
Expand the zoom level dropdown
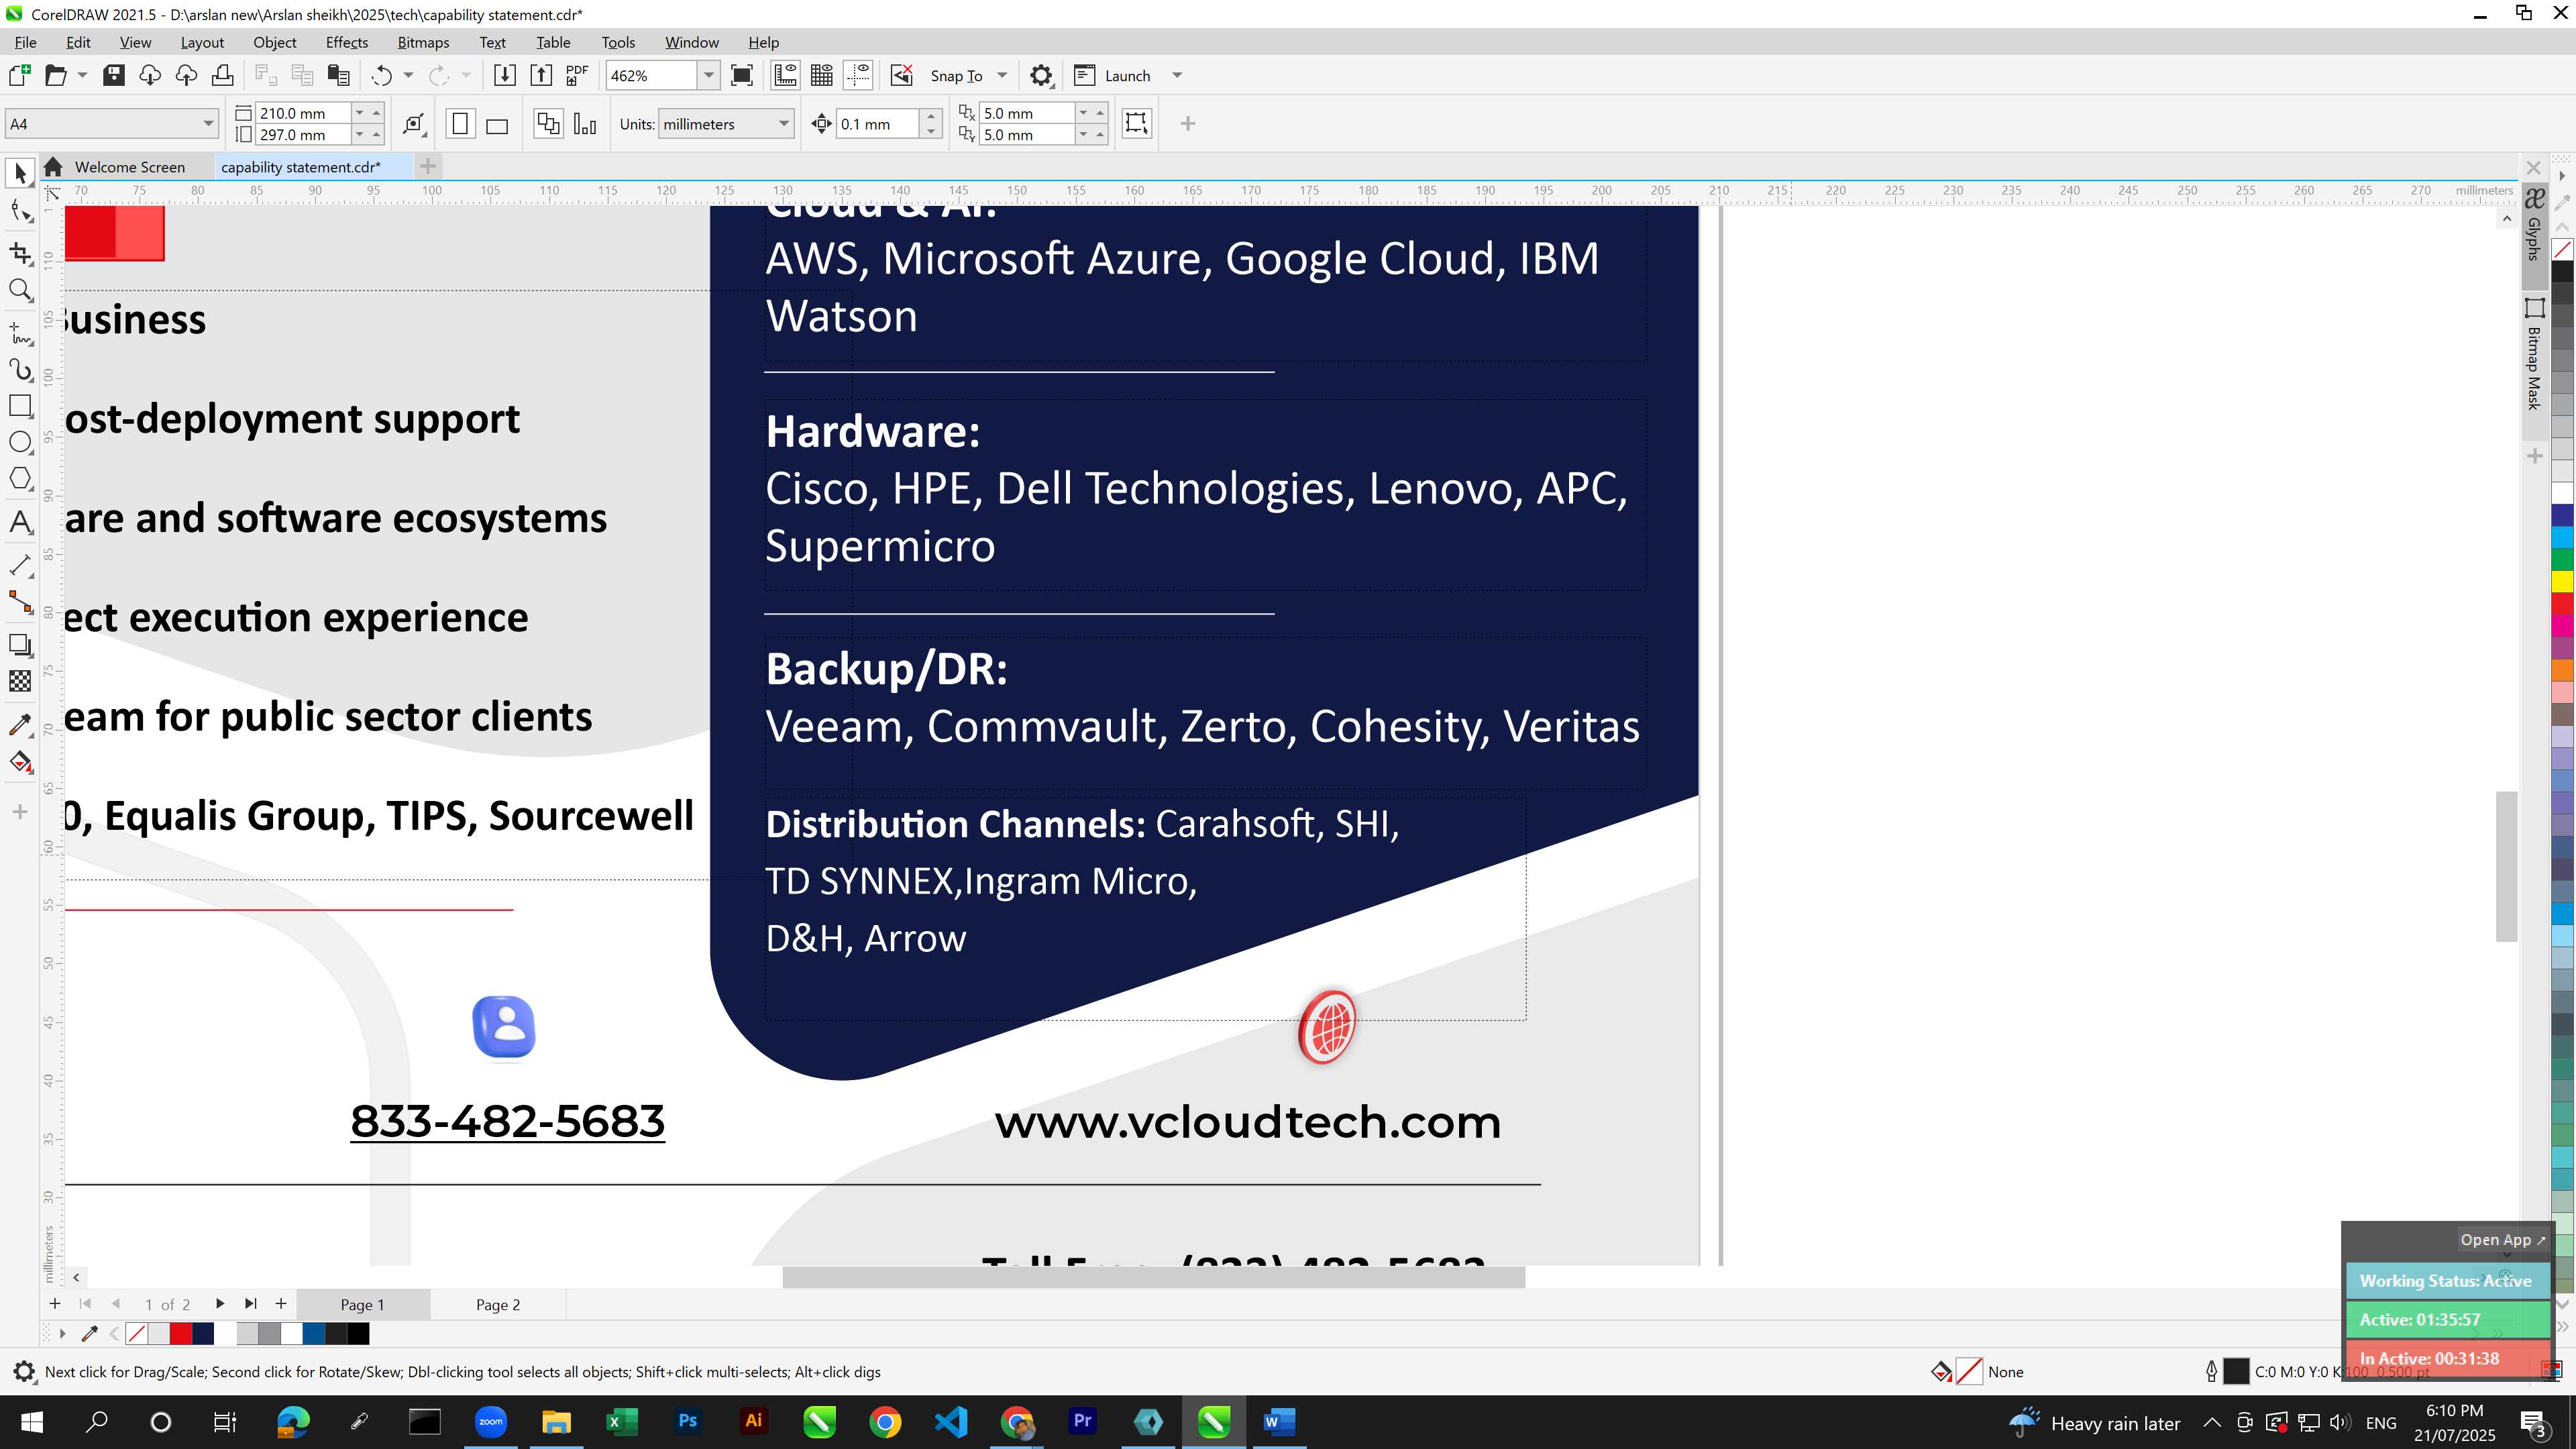[x=708, y=75]
